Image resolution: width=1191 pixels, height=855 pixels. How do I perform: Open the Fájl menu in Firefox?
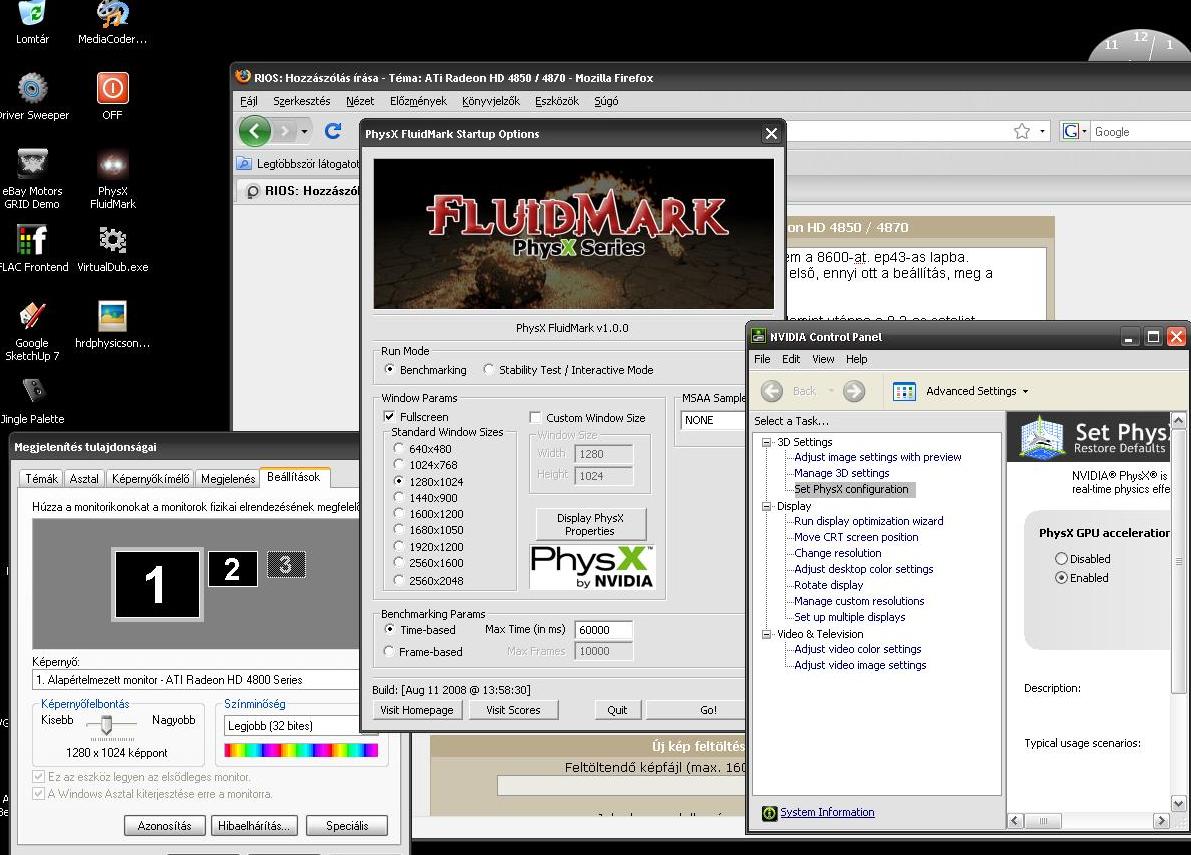[248, 101]
